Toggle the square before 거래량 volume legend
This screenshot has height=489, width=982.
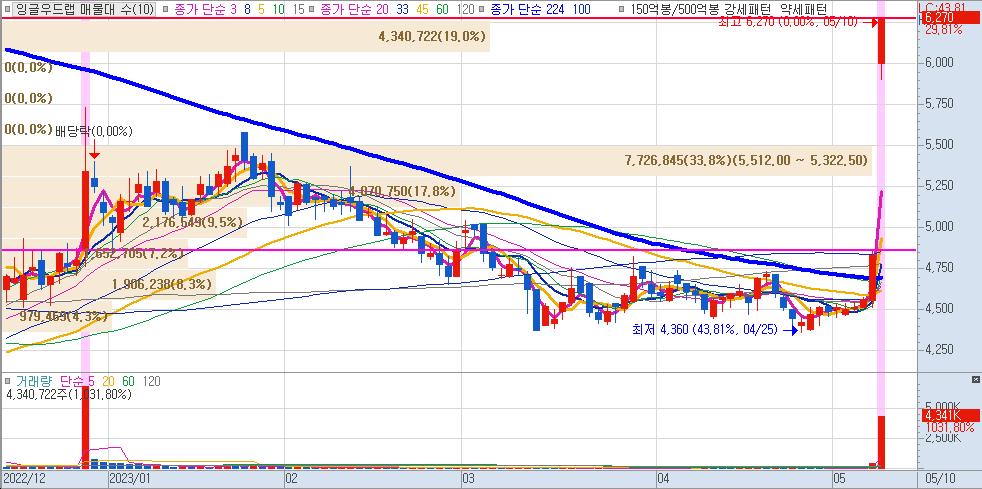8,381
